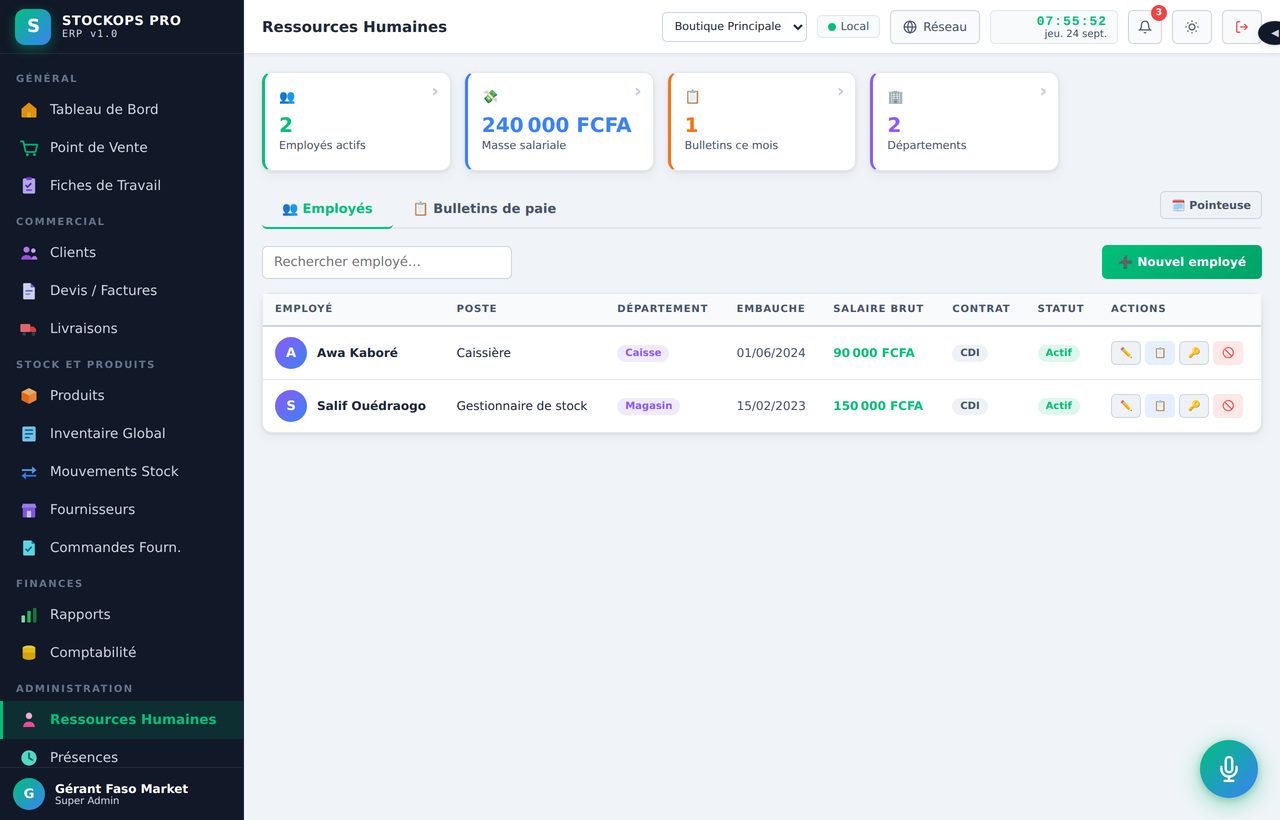This screenshot has height=820, width=1280.
Task: Click the key icon for Awa Kaboré
Action: (1194, 353)
